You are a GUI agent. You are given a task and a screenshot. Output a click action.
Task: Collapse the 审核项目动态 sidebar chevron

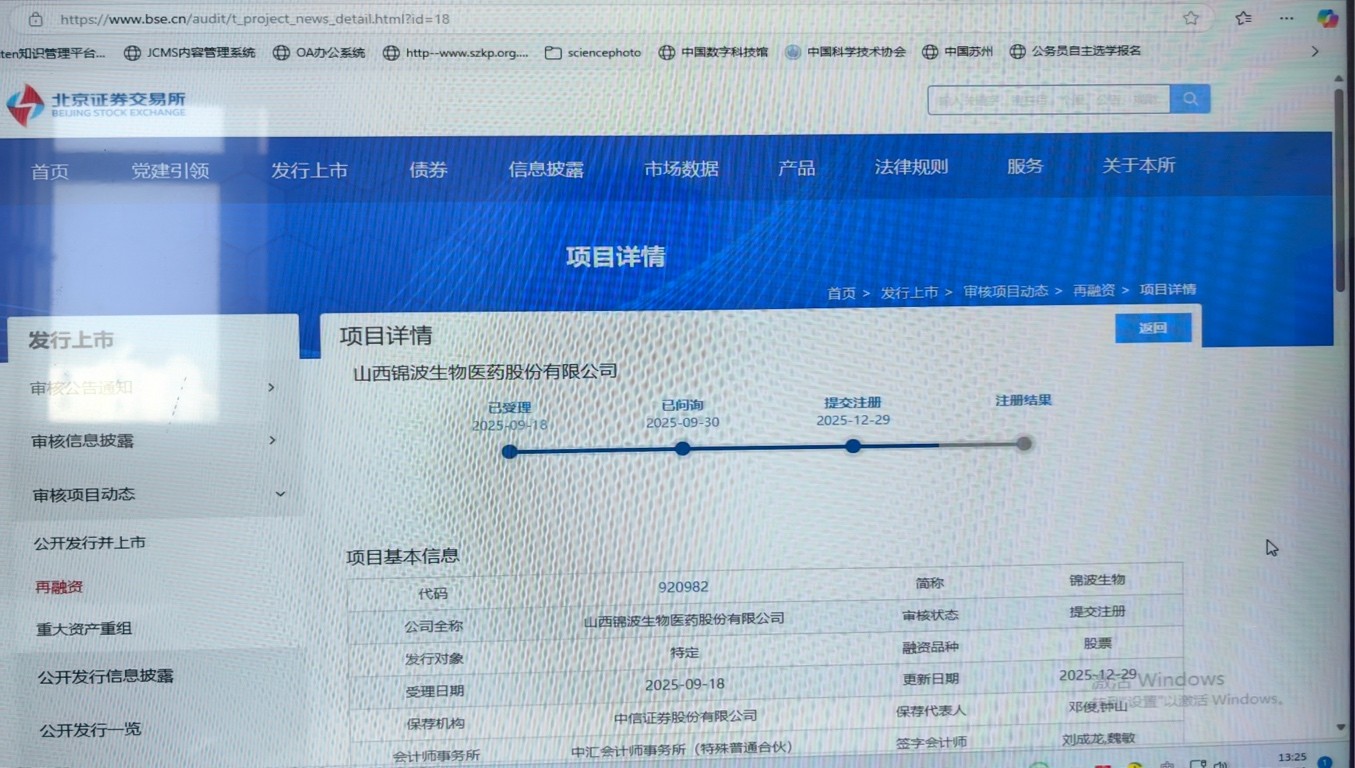point(280,494)
